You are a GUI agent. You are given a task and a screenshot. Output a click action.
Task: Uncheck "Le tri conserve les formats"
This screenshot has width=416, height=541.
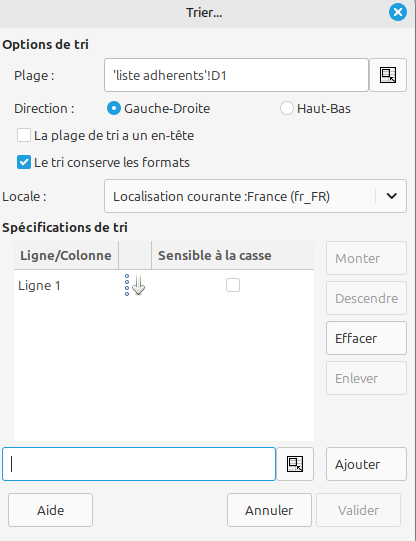[24, 162]
